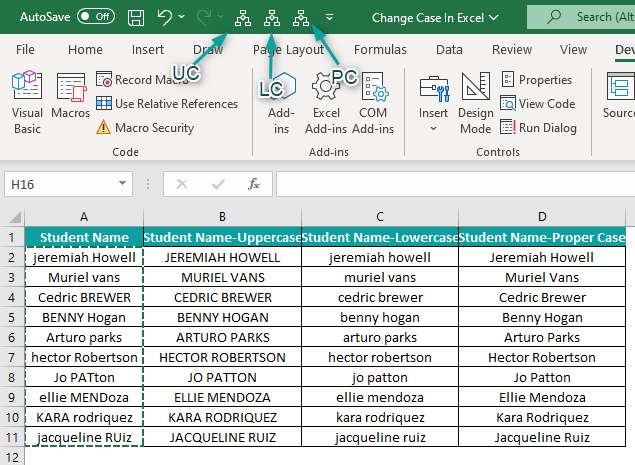
Task: Open the XML Source pane
Action: [620, 96]
